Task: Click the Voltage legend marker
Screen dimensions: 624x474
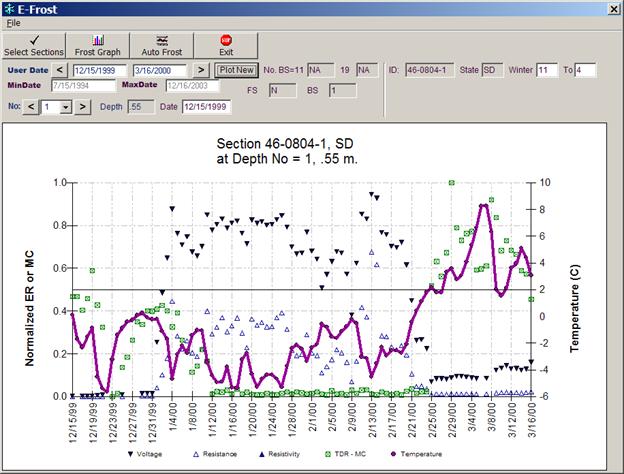Action: (x=130, y=454)
